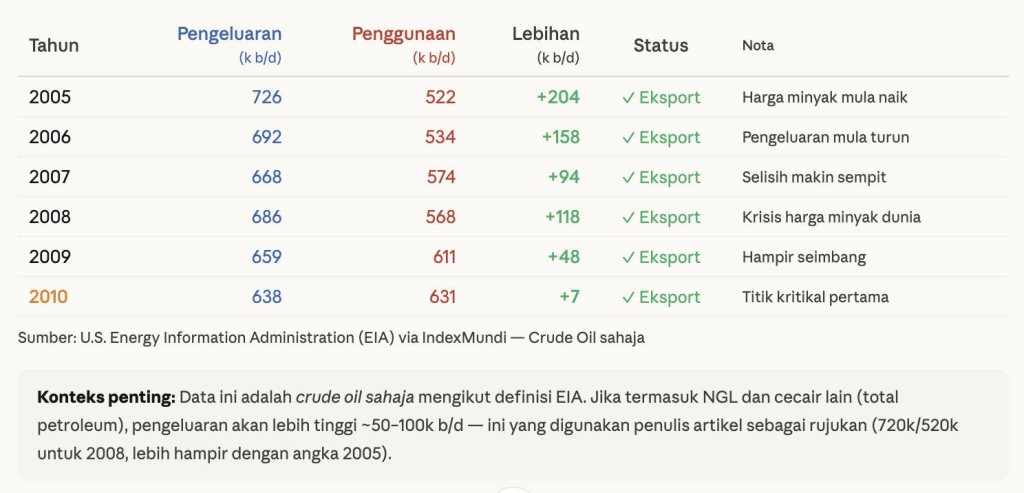Select the Lebihan column header
The height and width of the screenshot is (493, 1024).
(x=545, y=34)
